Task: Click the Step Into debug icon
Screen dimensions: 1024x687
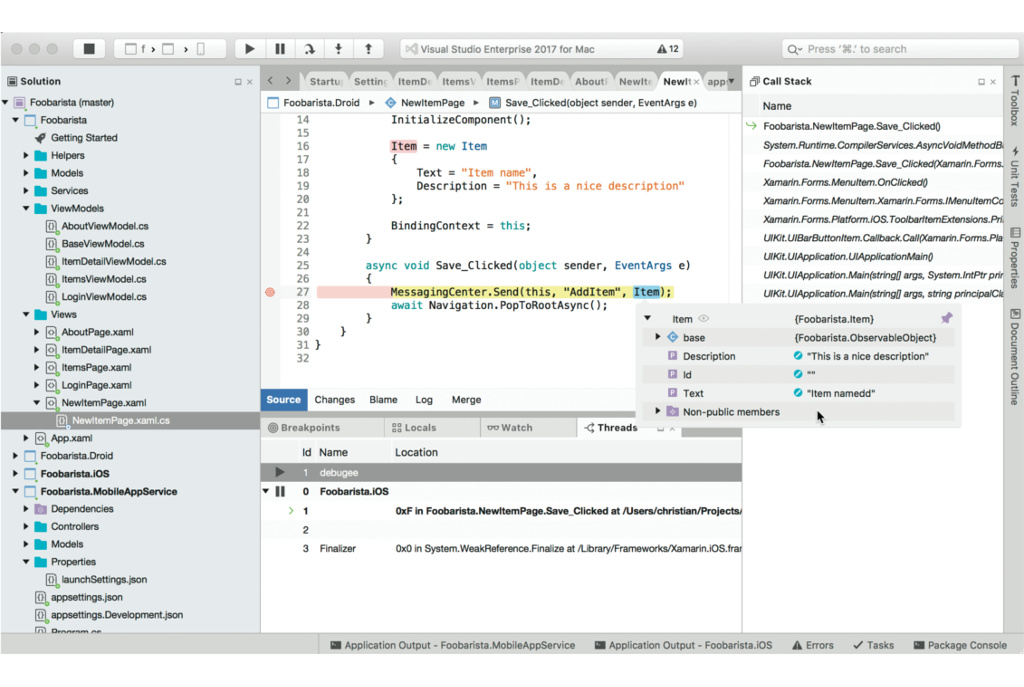Action: pos(339,48)
